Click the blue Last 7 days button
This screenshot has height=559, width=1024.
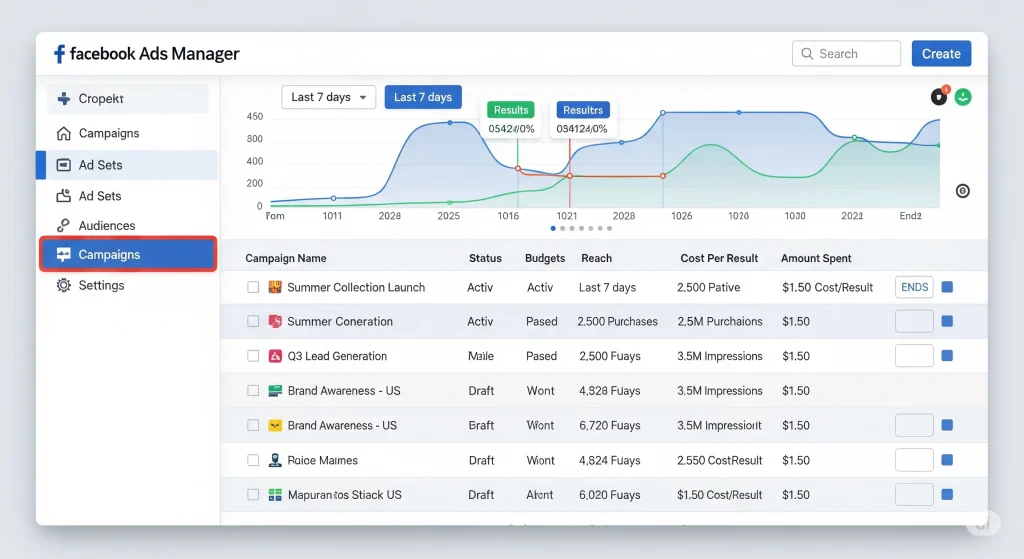[423, 97]
